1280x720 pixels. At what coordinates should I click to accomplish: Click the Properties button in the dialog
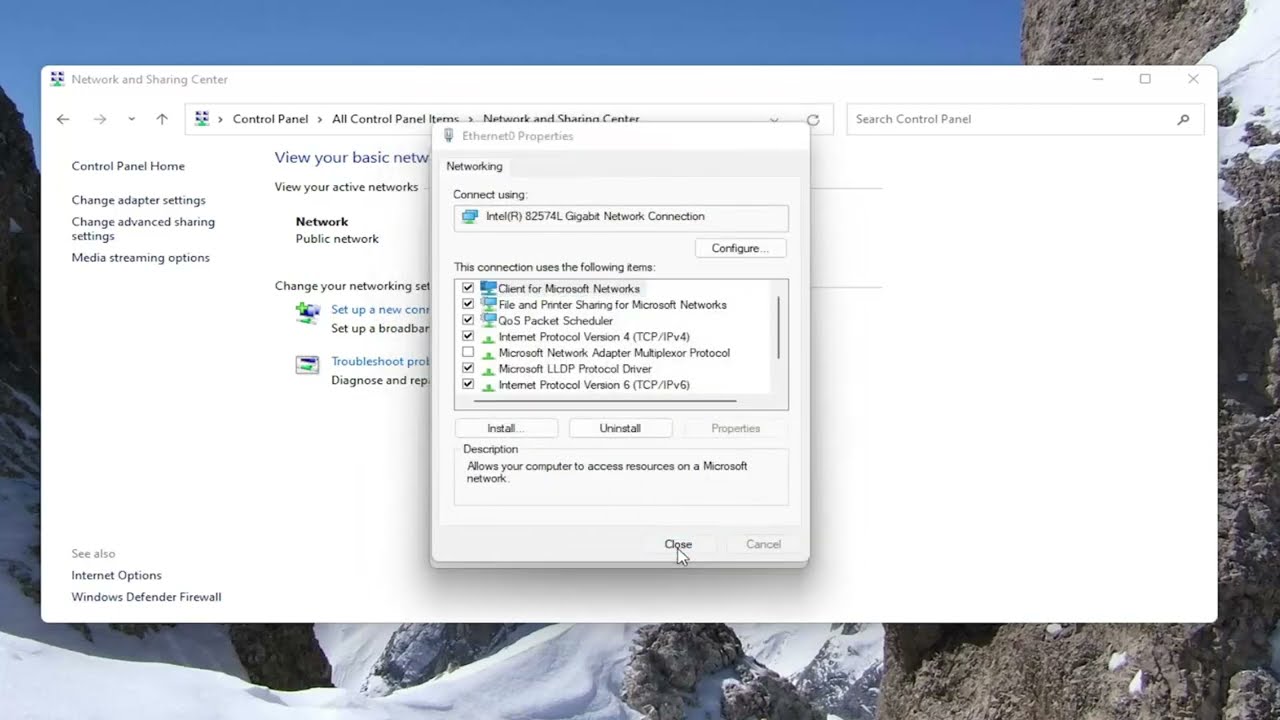[x=736, y=428]
